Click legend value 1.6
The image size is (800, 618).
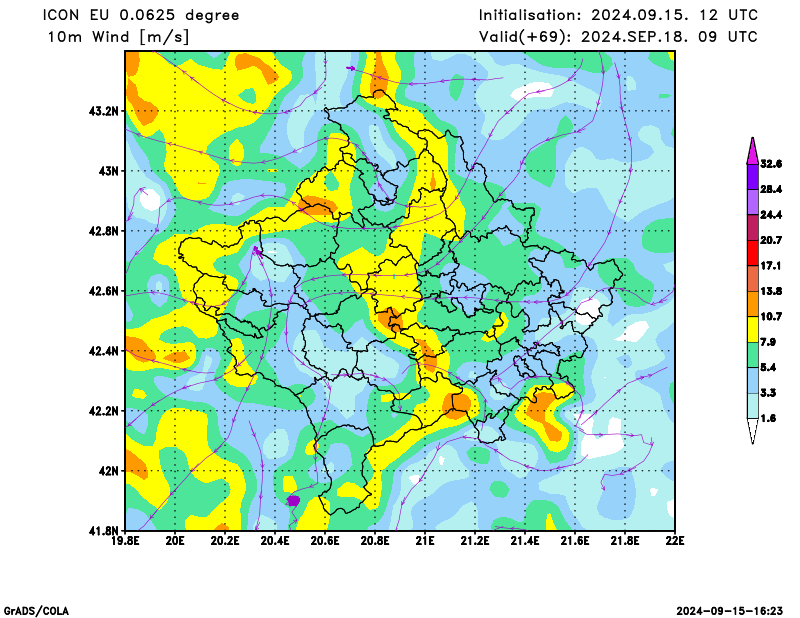pos(768,418)
